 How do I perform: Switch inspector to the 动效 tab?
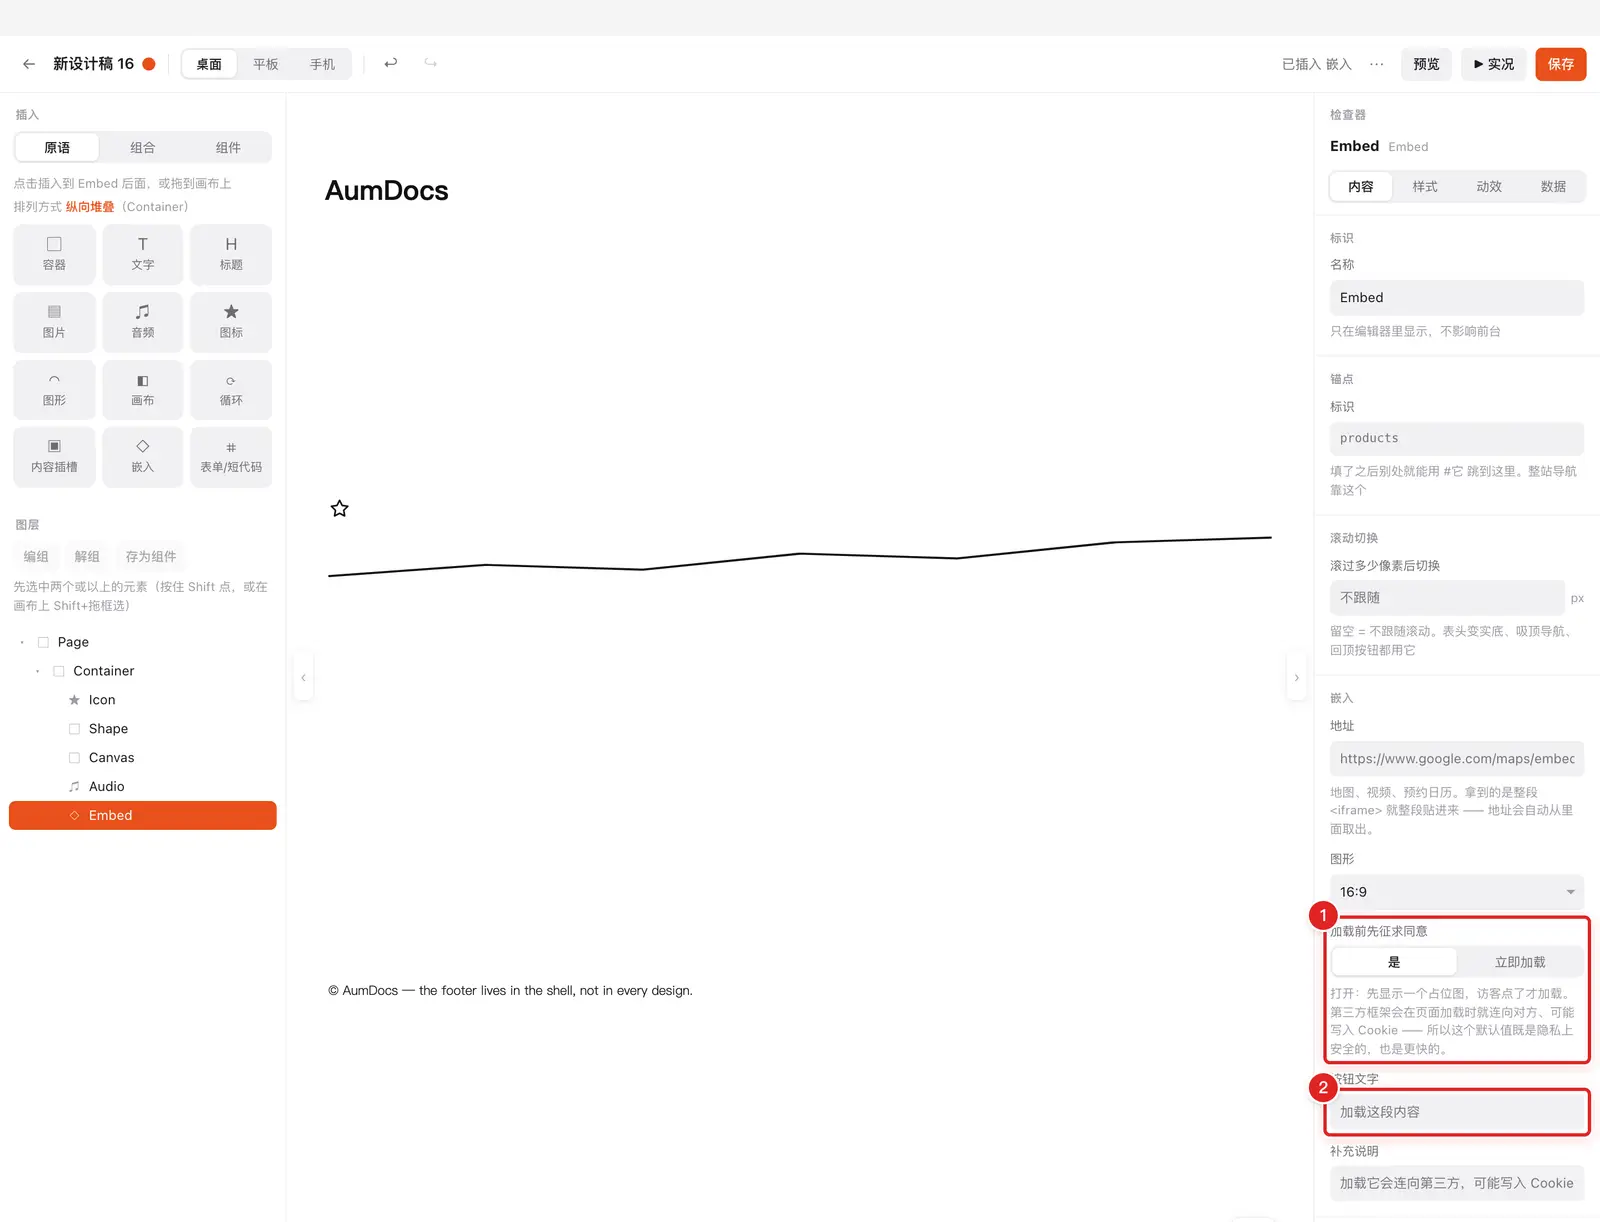pyautogui.click(x=1489, y=187)
